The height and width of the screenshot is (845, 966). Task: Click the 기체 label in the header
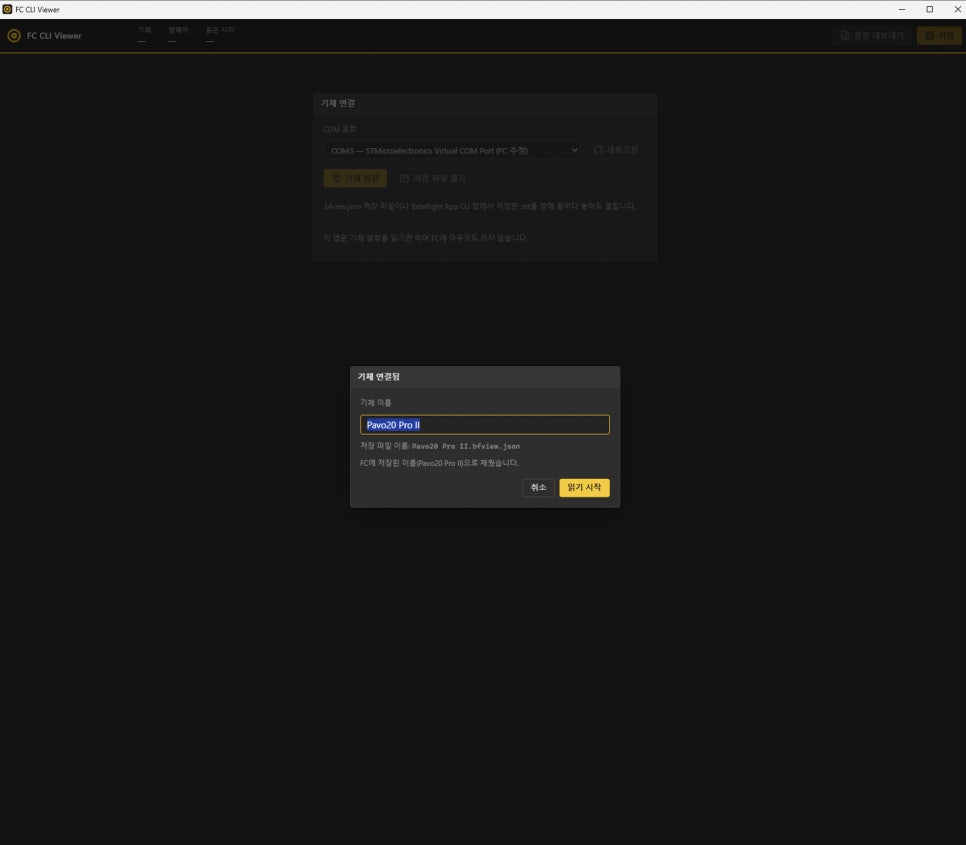point(144,30)
